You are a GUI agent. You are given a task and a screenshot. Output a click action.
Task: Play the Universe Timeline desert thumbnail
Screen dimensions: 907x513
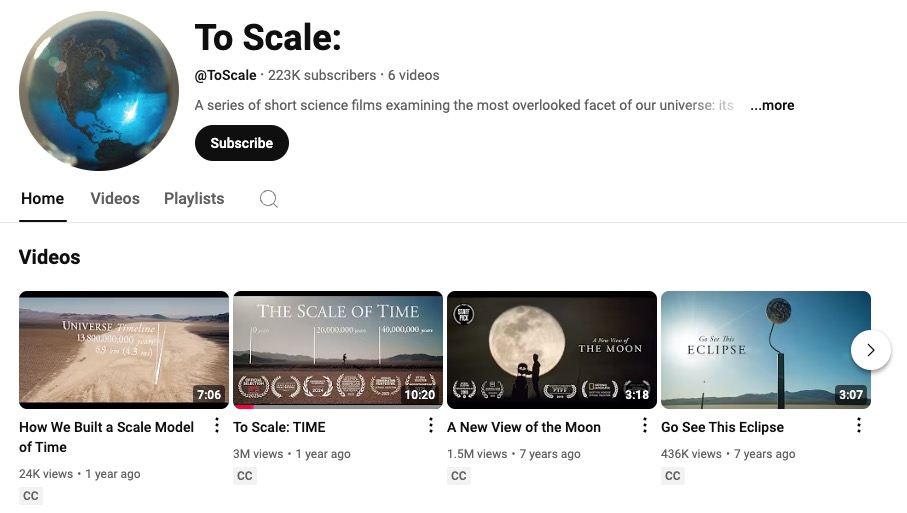tap(124, 350)
